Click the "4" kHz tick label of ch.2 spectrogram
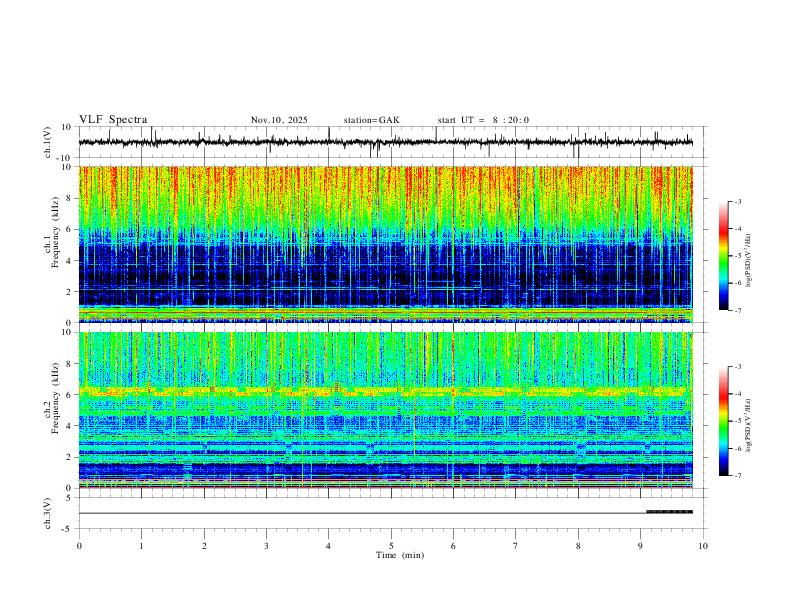Viewport: 792px width, 612px height. click(70, 426)
